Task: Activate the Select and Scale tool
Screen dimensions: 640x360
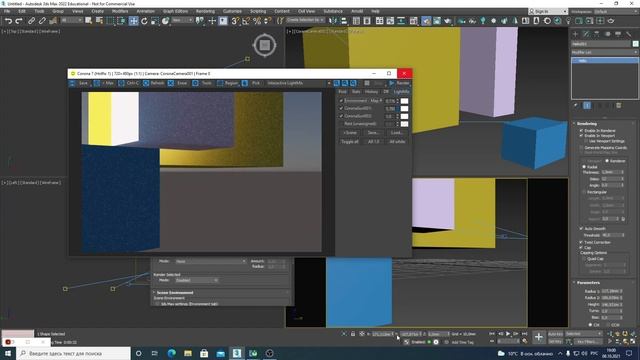Action: tap(155, 21)
